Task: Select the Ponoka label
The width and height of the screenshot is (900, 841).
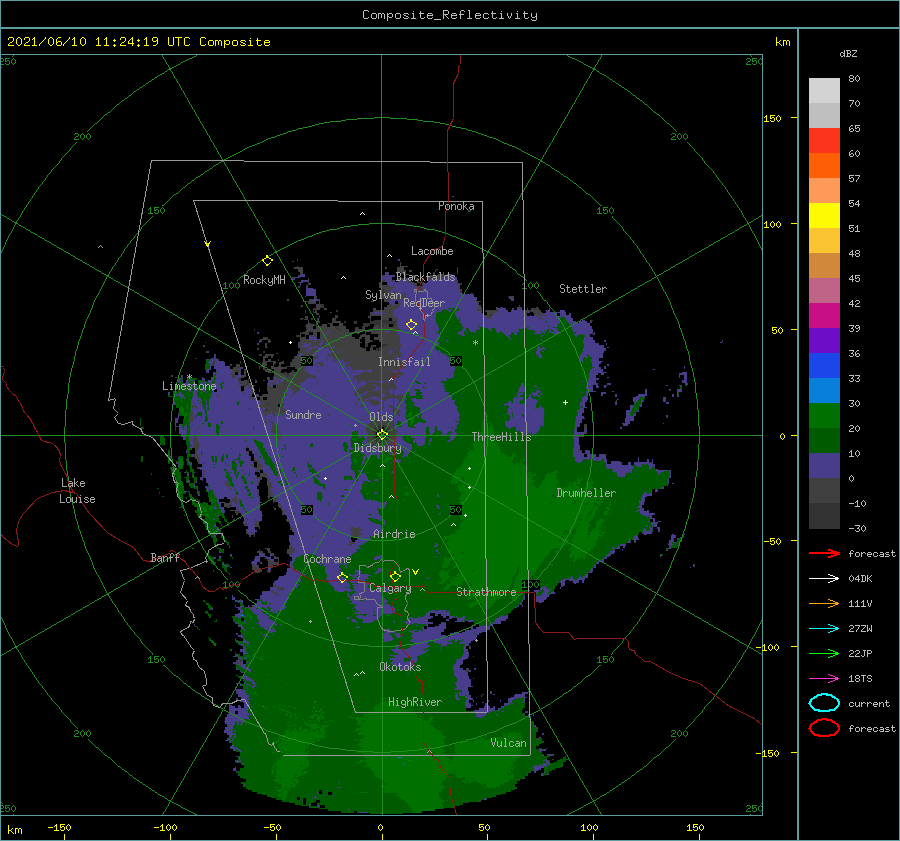Action: (456, 206)
